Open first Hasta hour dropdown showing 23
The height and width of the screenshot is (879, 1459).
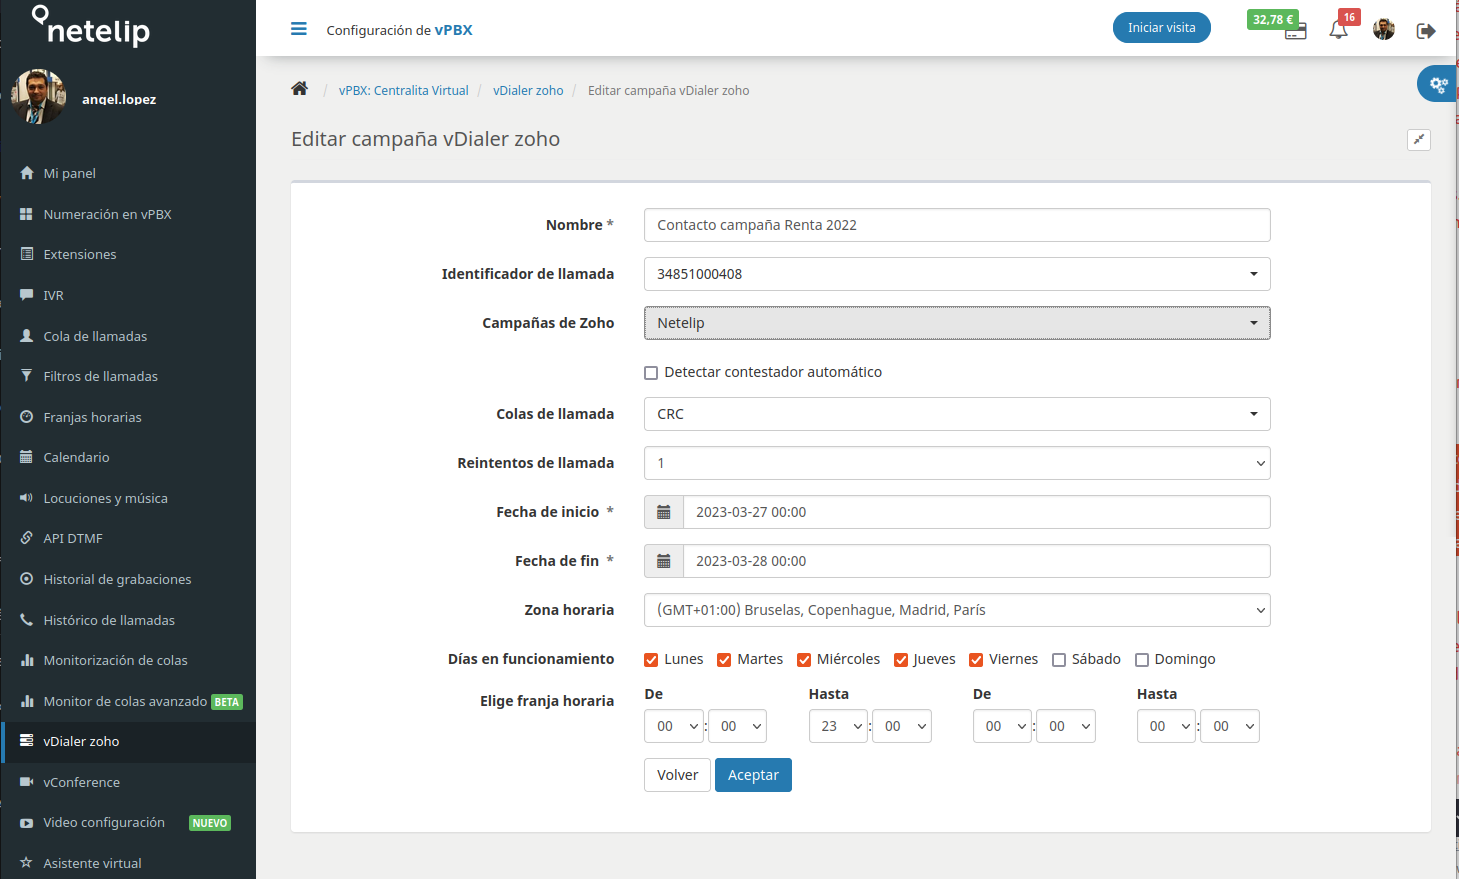(x=838, y=726)
